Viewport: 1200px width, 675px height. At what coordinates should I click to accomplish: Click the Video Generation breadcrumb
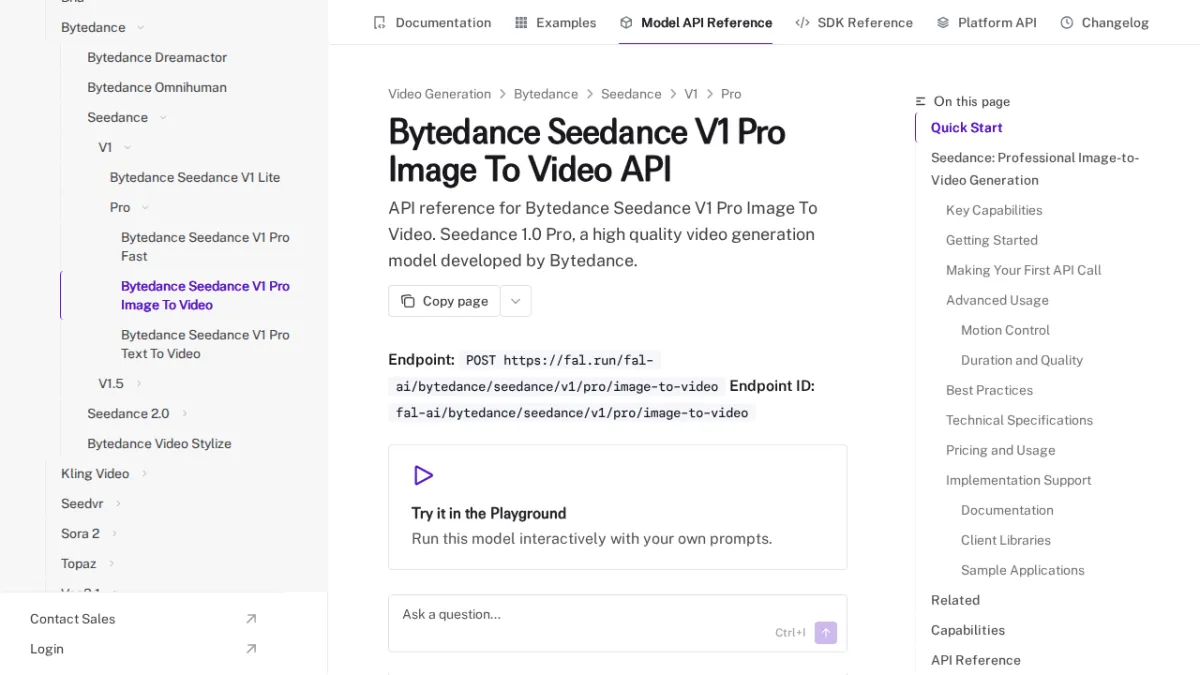[440, 94]
